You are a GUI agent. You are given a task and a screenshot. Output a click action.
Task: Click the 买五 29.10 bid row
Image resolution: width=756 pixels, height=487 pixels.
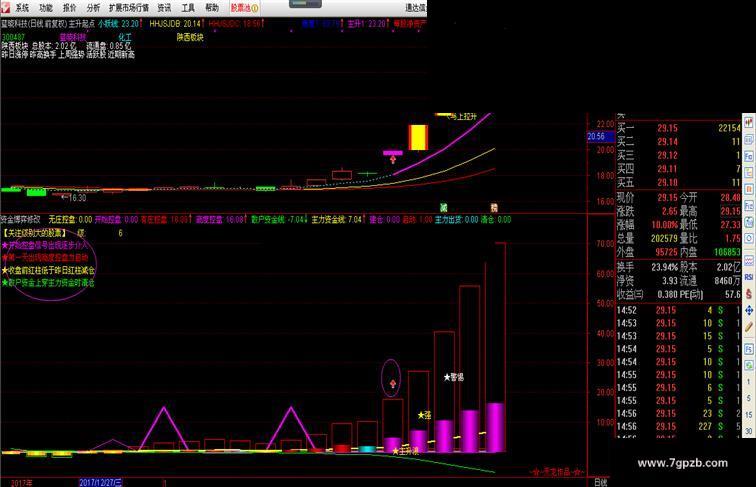pos(679,182)
